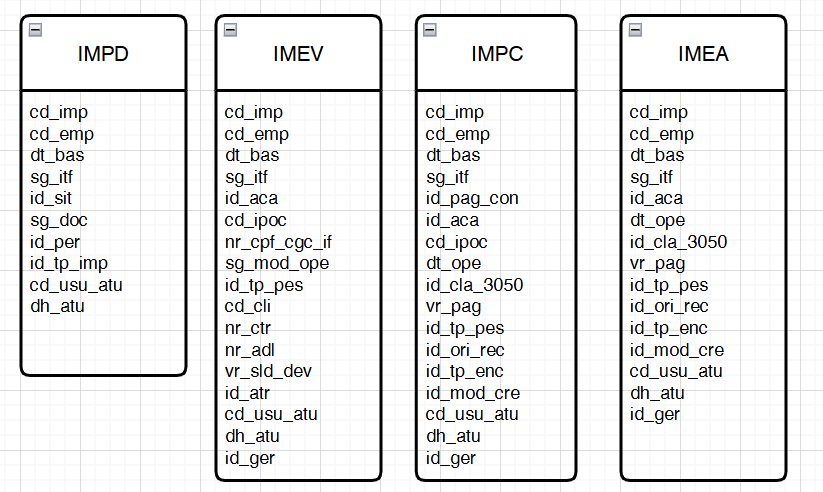The width and height of the screenshot is (823, 492).
Task: Collapse the IMPD table box
Action: pyautogui.click(x=35, y=30)
